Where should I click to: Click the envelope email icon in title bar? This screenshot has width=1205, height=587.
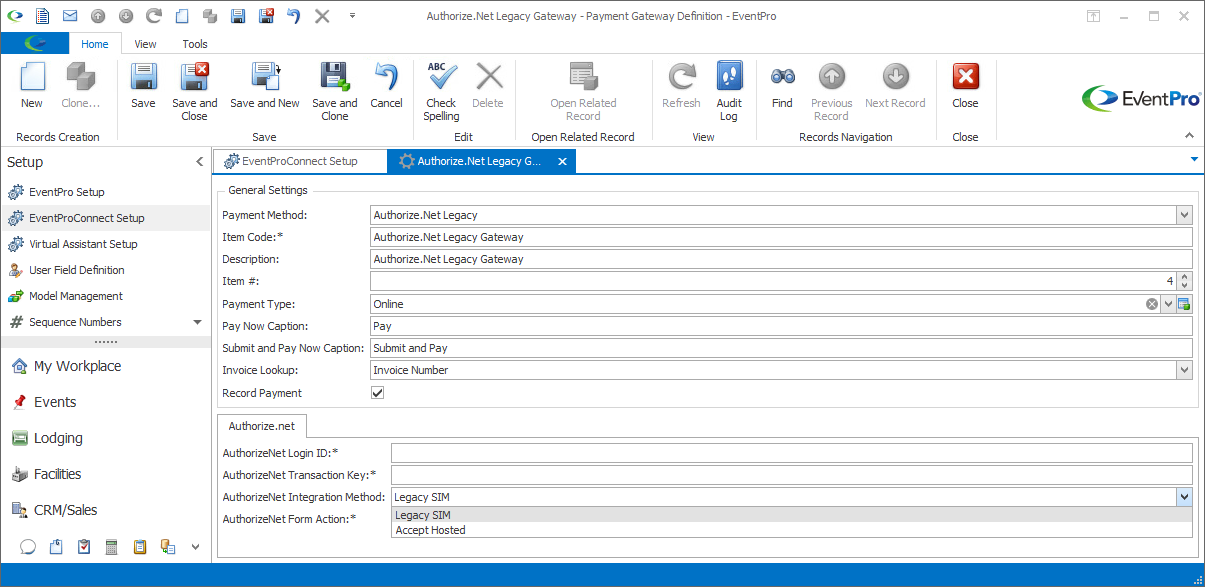pos(70,16)
